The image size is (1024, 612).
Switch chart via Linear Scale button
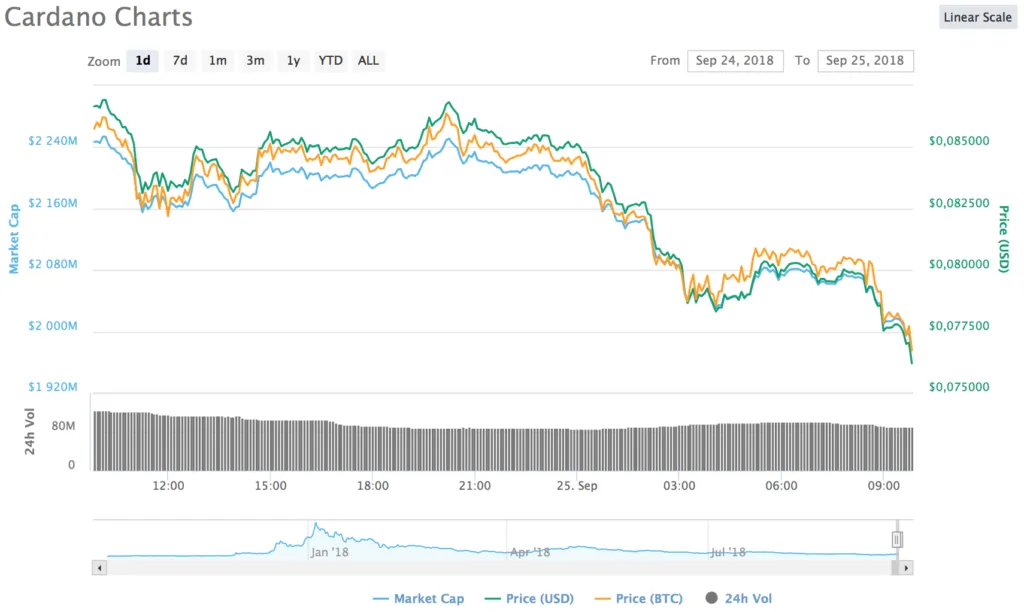point(978,17)
